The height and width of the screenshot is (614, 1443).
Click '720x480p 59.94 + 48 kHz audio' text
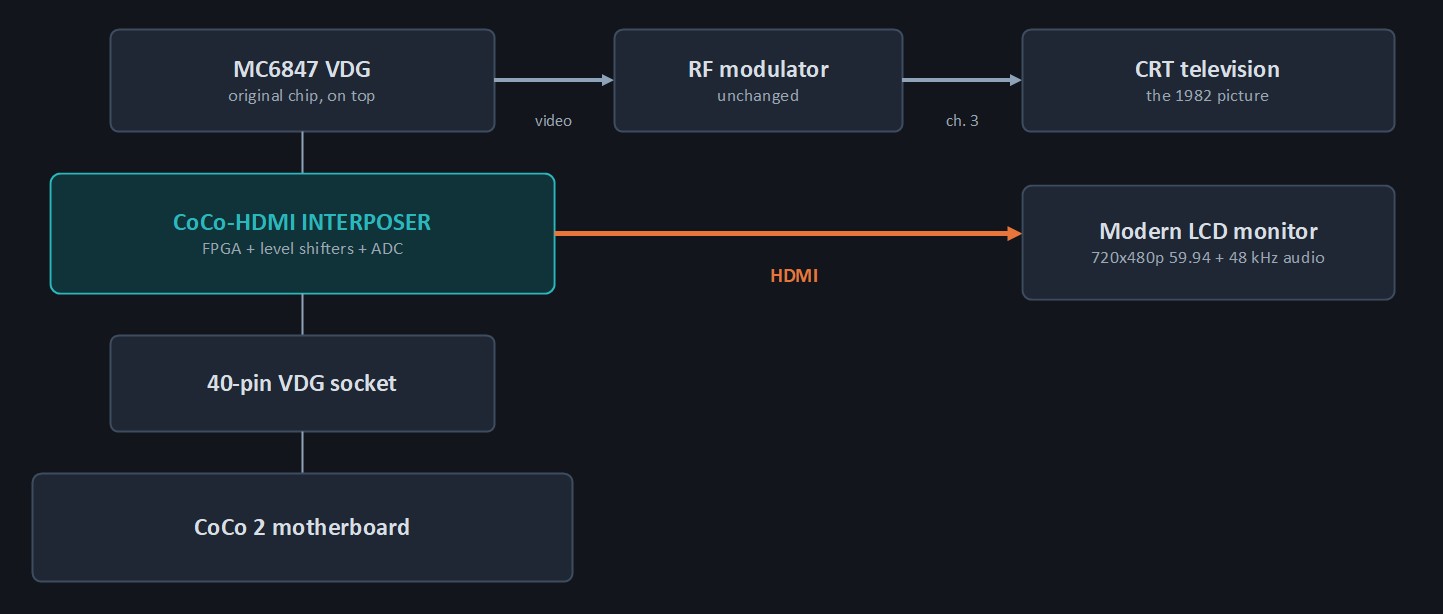point(1208,258)
